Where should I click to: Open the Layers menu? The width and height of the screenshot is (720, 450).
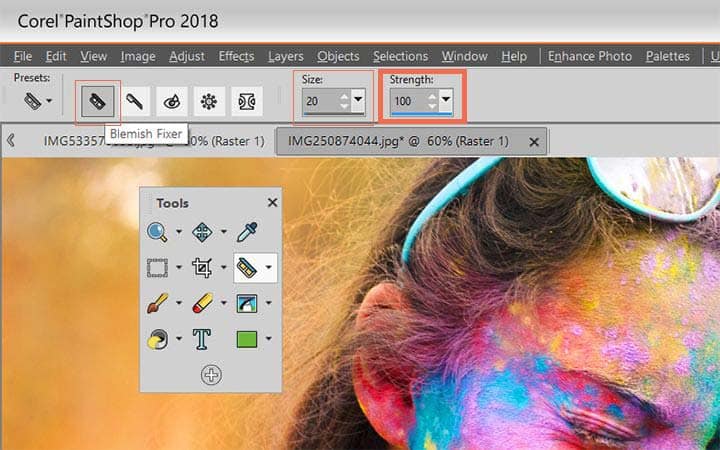click(x=286, y=56)
